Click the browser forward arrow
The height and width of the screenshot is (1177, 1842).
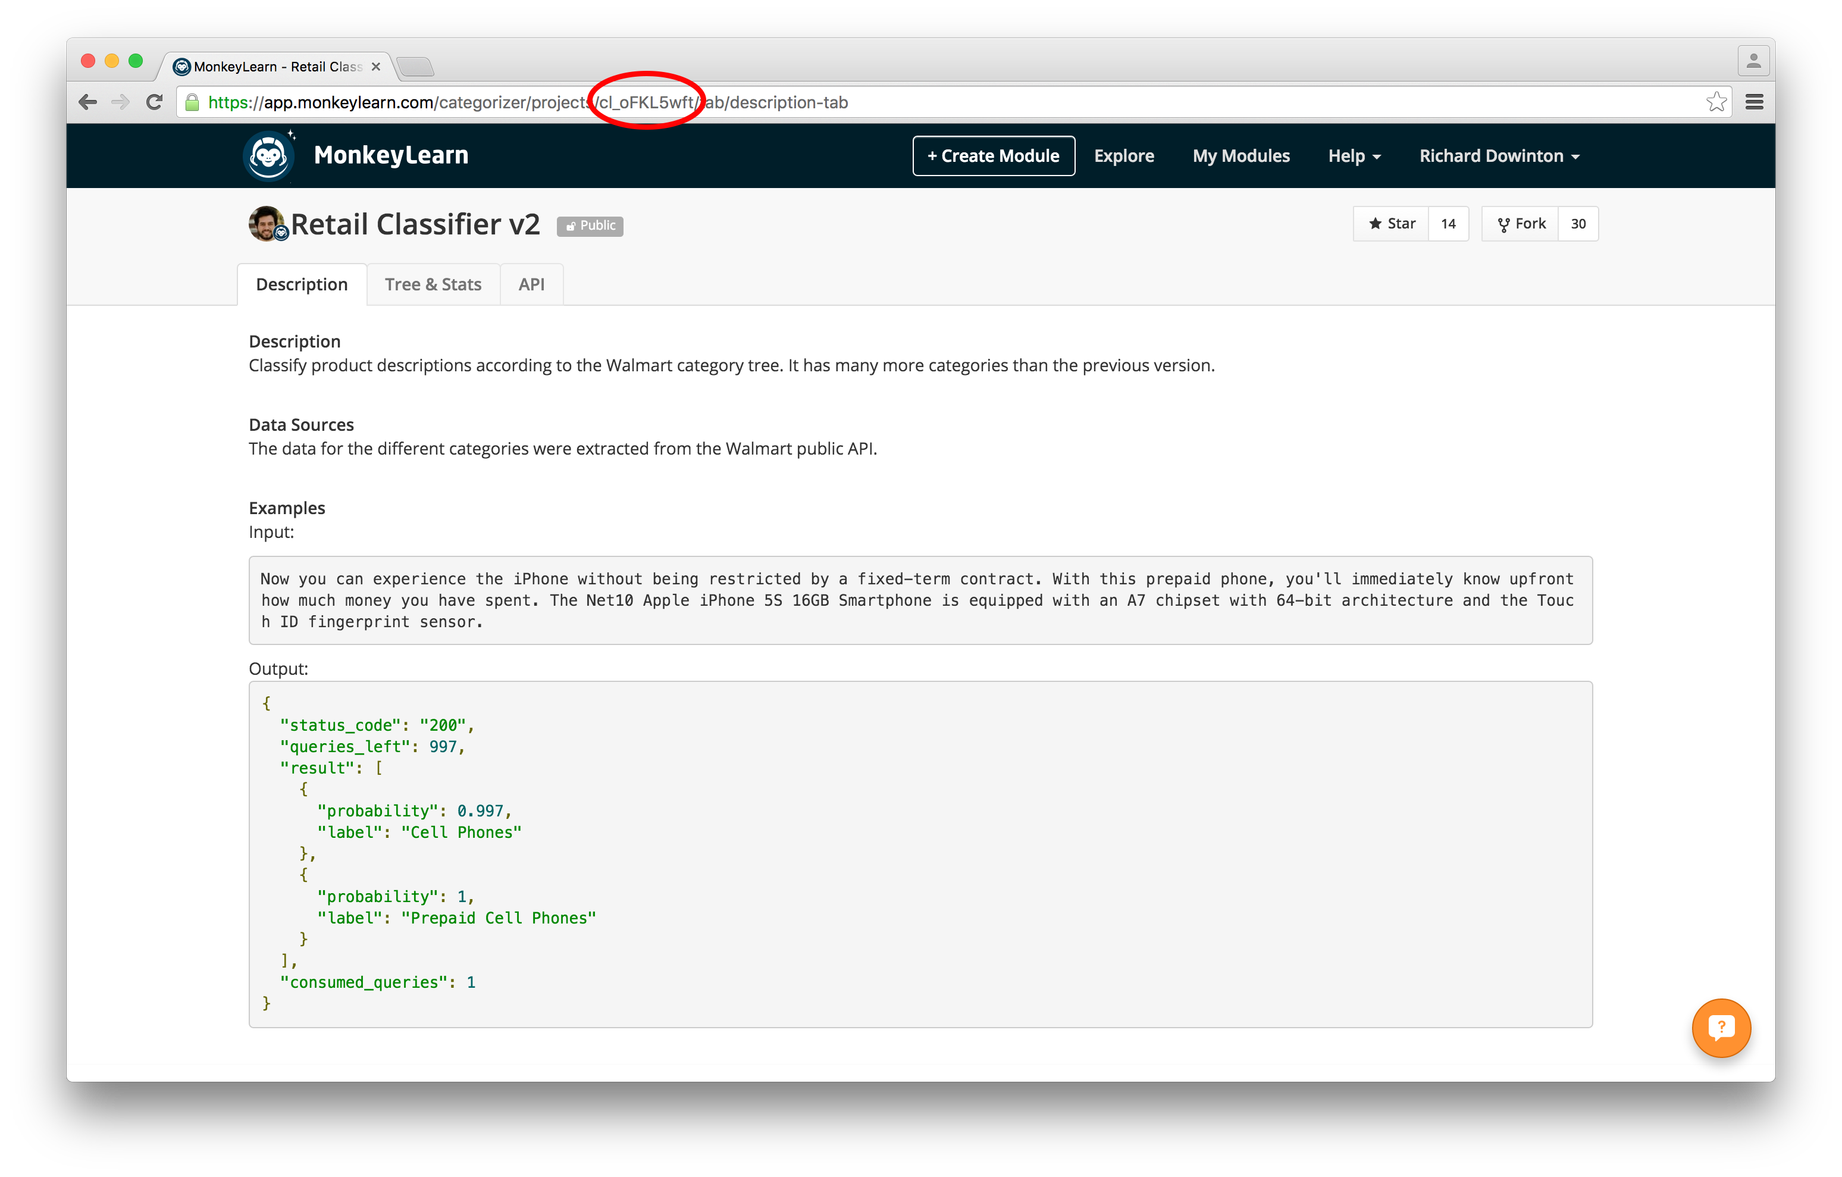pos(121,102)
